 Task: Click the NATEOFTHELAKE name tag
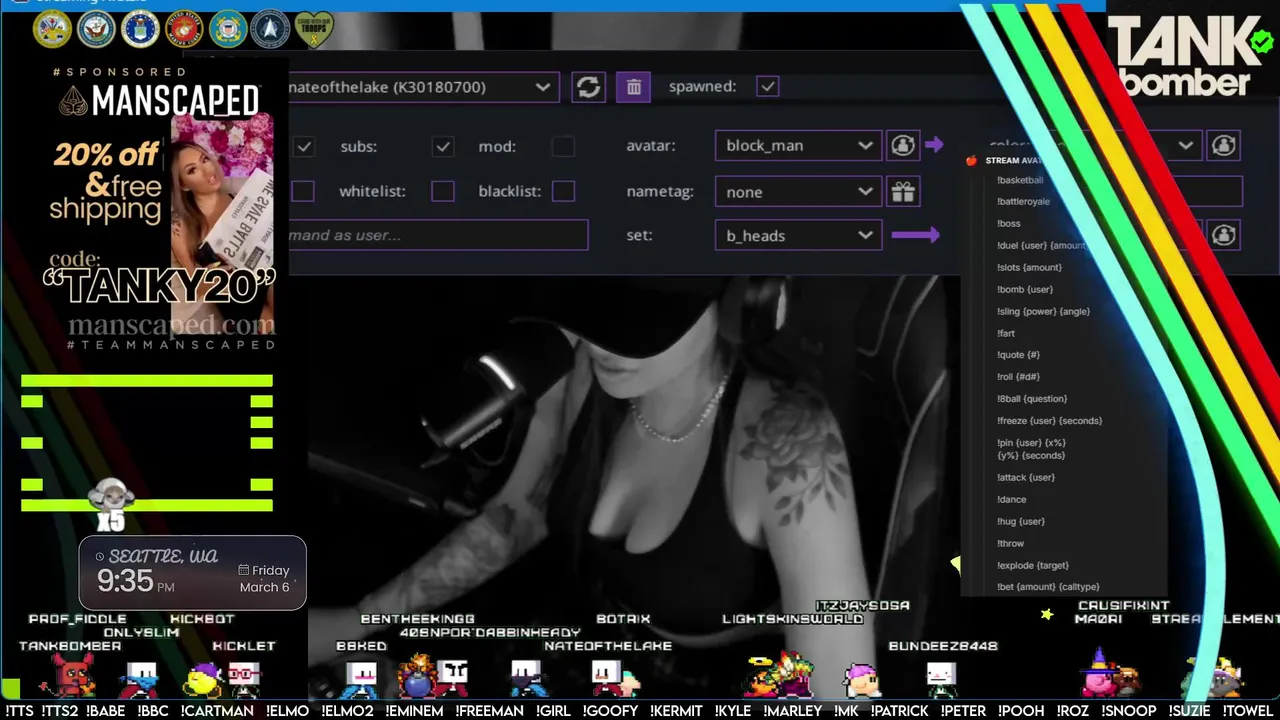click(608, 646)
